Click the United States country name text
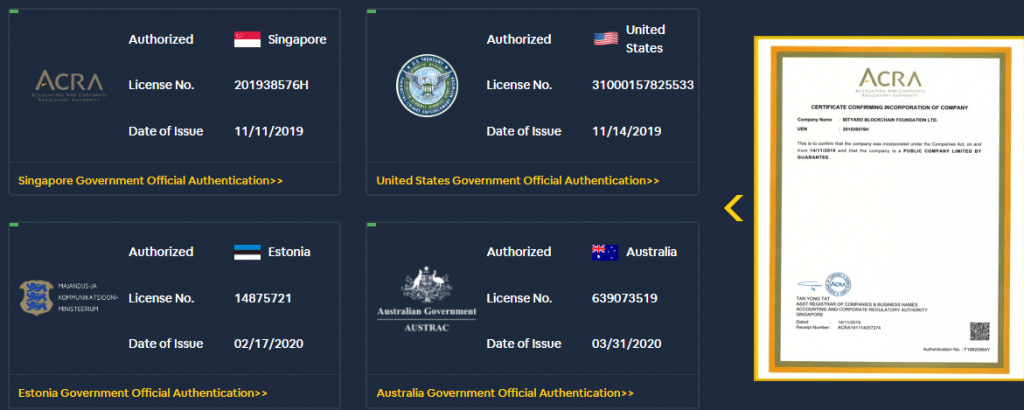This screenshot has height=410, width=1024. coord(645,39)
